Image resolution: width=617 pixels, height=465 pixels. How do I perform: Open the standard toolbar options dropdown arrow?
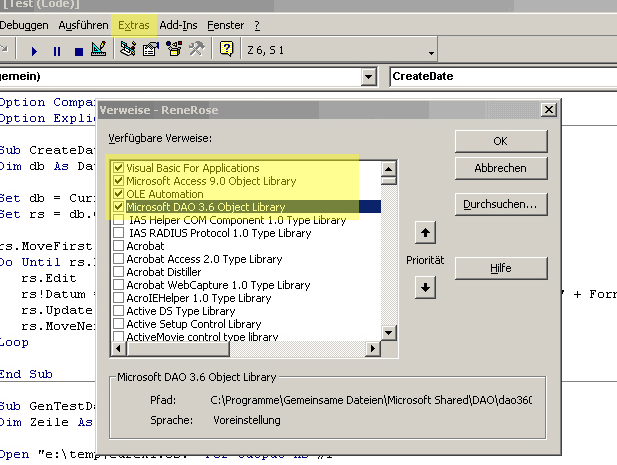[x=432, y=53]
